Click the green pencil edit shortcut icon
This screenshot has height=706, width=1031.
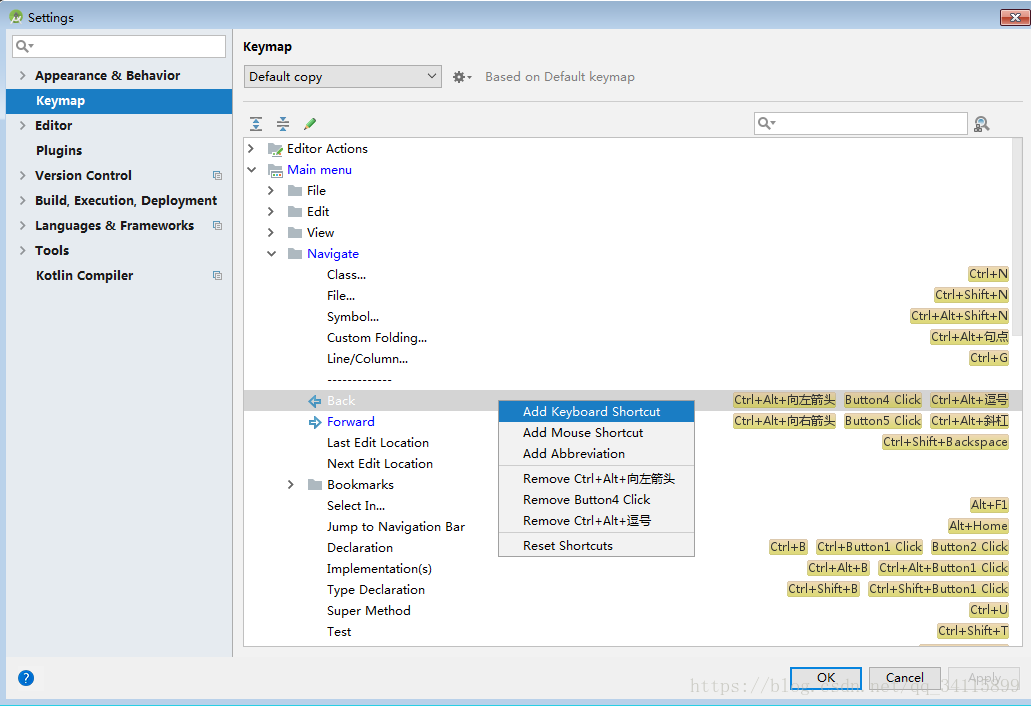(310, 124)
